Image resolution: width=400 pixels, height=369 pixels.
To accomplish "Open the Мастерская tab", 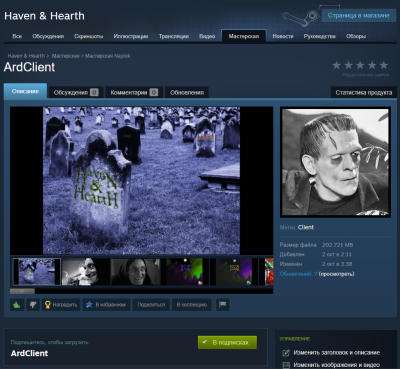I will [x=244, y=36].
